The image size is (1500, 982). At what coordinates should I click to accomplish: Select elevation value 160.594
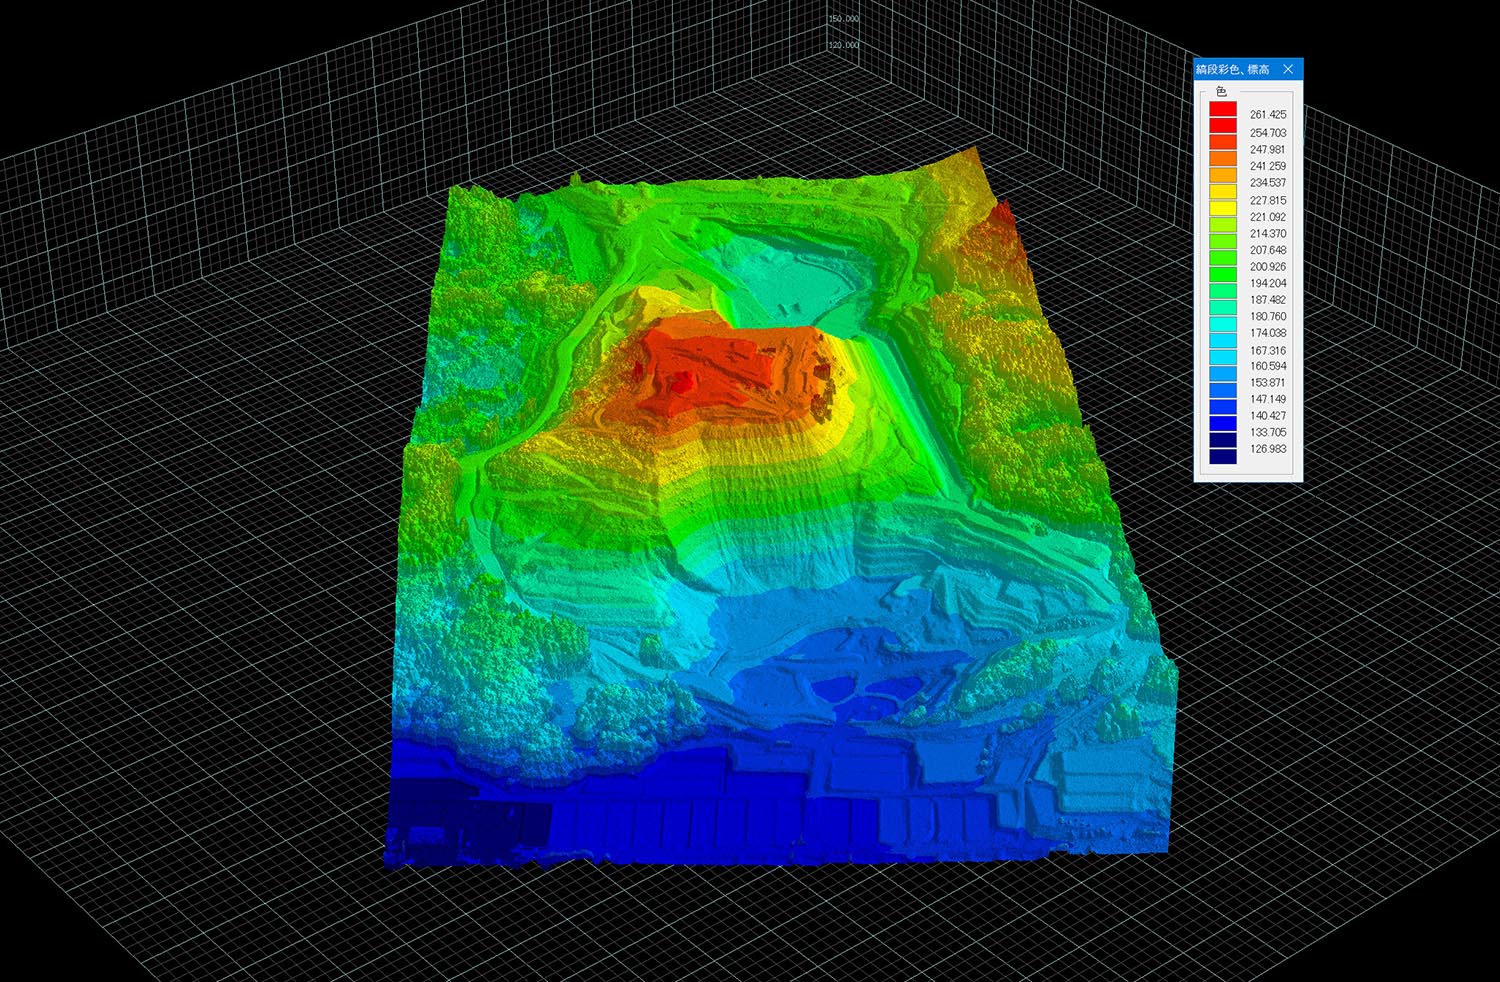click(1268, 366)
